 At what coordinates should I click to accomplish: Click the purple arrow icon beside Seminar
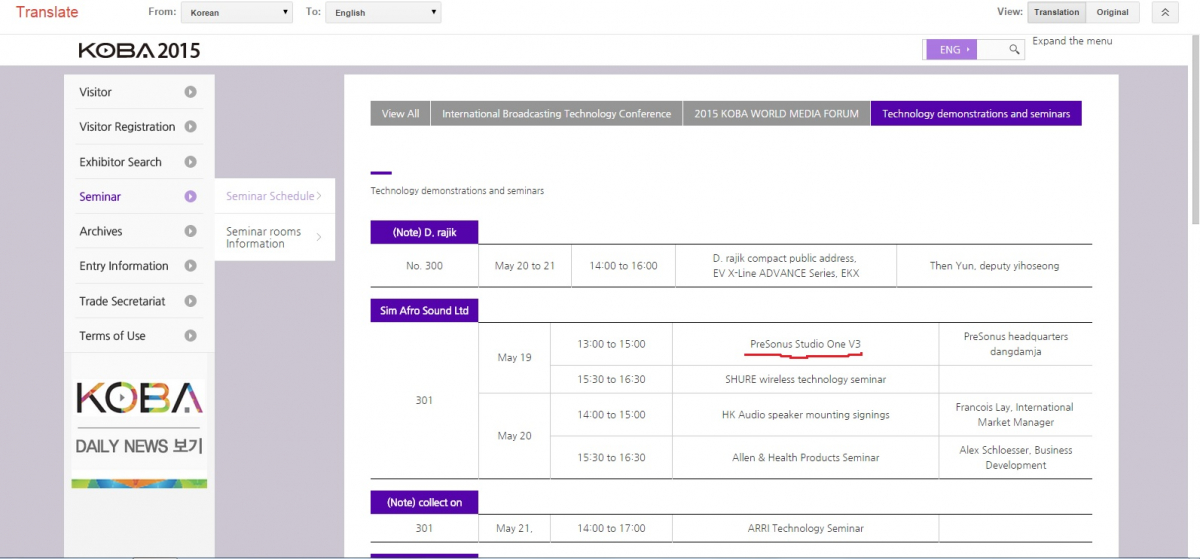click(x=190, y=197)
